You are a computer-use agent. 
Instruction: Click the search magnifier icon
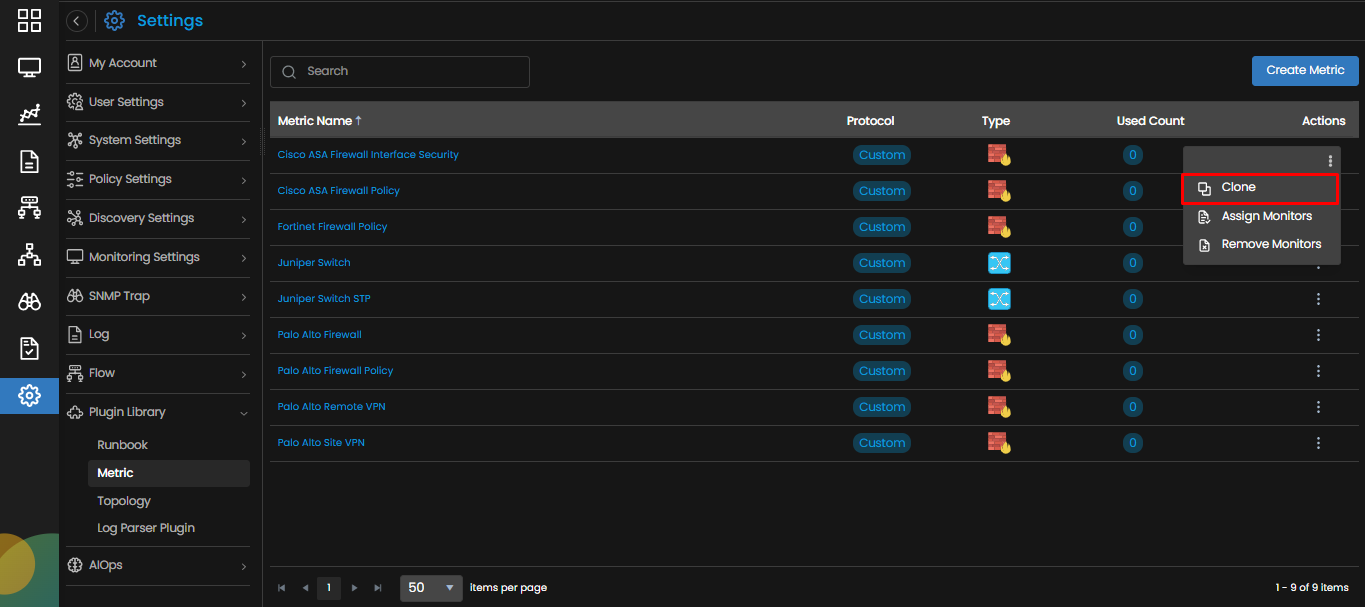click(289, 72)
